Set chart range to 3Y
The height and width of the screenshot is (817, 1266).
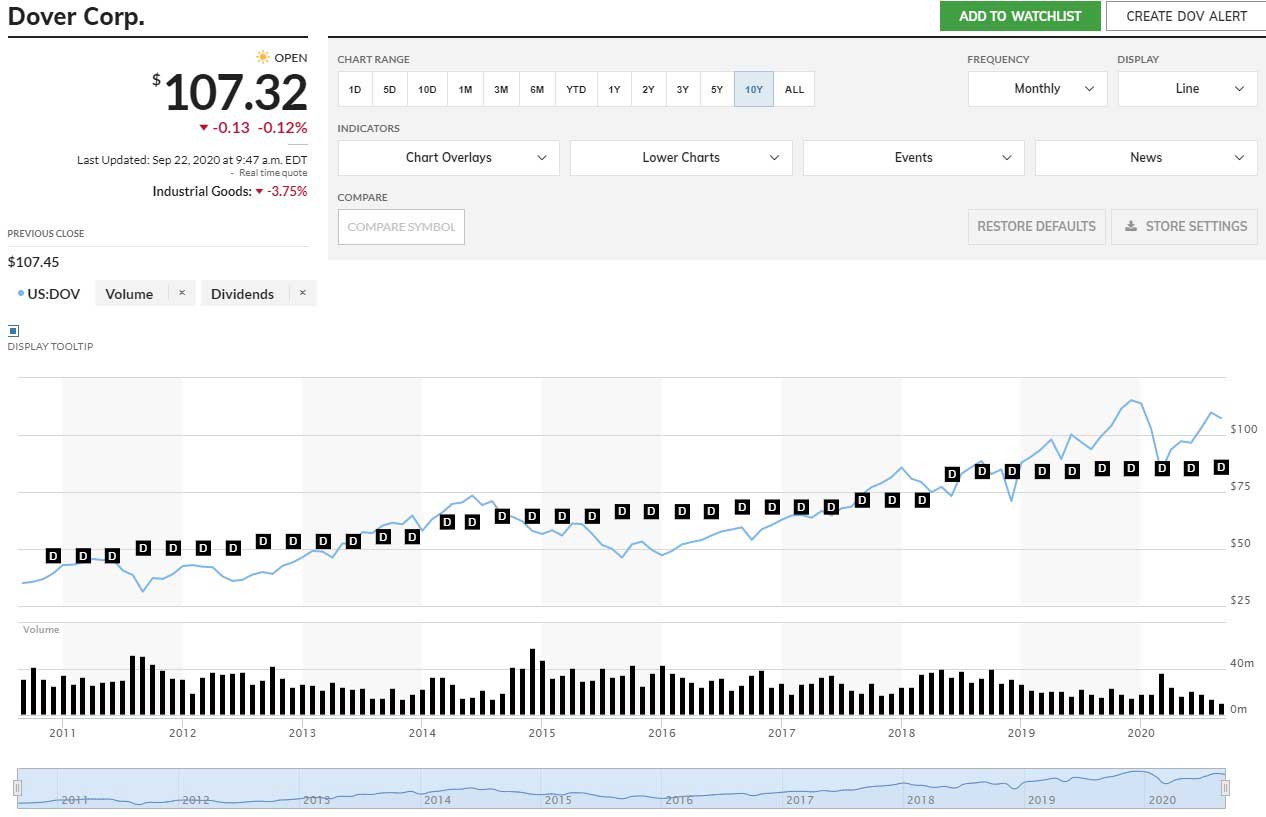pyautogui.click(x=682, y=89)
